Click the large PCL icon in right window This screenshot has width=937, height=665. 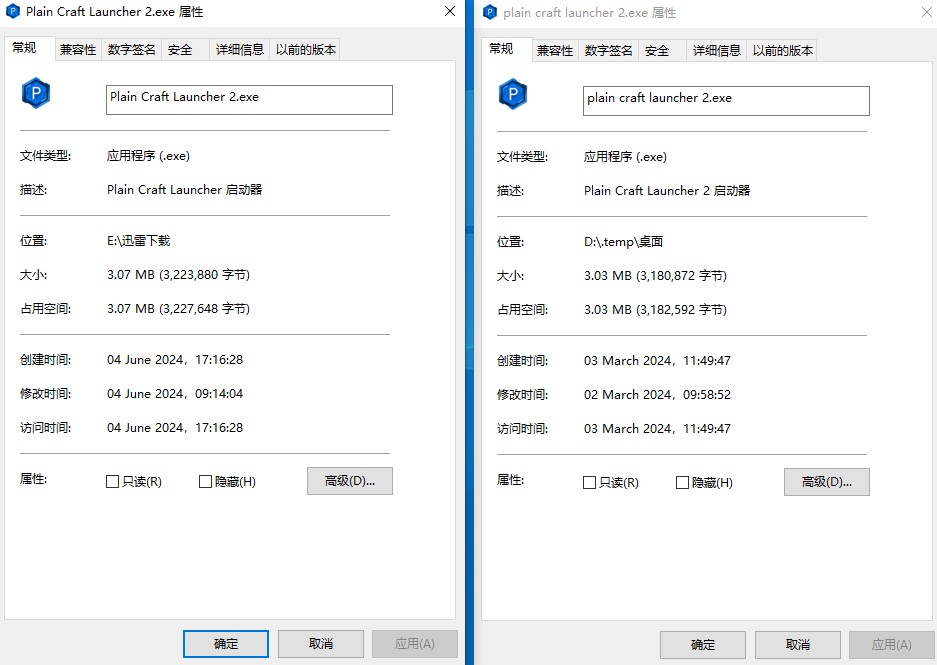click(513, 94)
